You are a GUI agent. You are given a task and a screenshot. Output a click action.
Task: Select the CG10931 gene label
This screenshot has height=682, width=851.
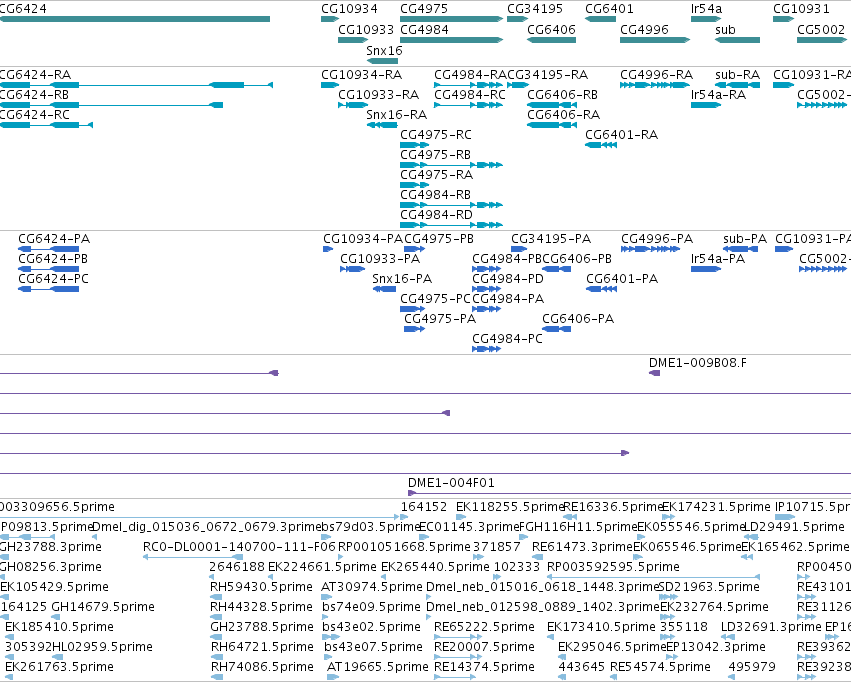801,9
